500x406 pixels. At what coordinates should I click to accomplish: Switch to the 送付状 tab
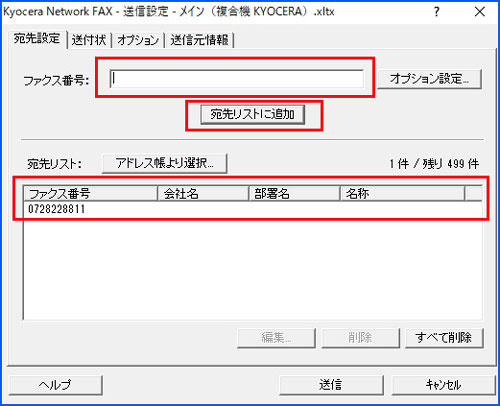pos(89,40)
